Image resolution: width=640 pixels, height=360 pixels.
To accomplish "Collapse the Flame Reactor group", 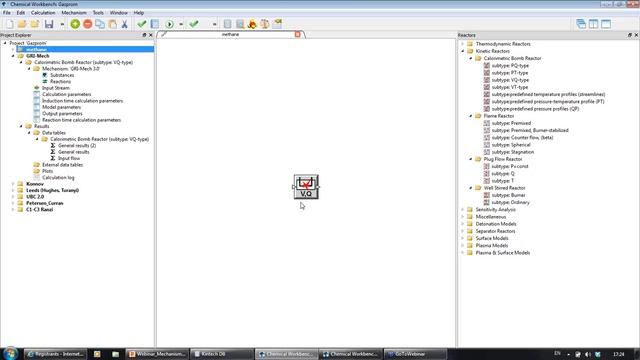I will click(x=471, y=116).
